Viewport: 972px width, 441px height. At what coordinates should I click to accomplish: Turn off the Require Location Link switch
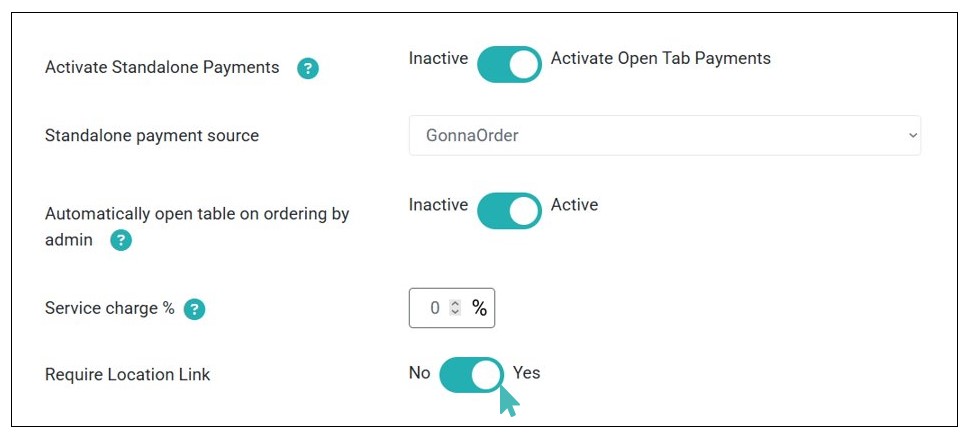pos(471,375)
